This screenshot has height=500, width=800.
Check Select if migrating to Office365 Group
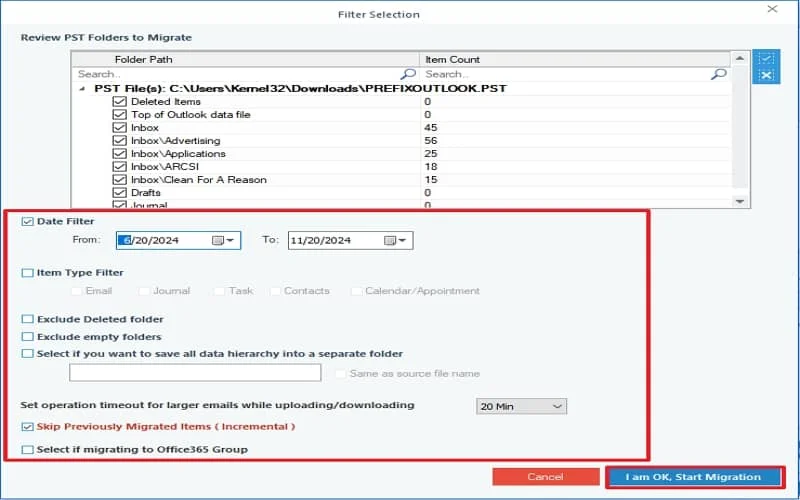tap(28, 449)
